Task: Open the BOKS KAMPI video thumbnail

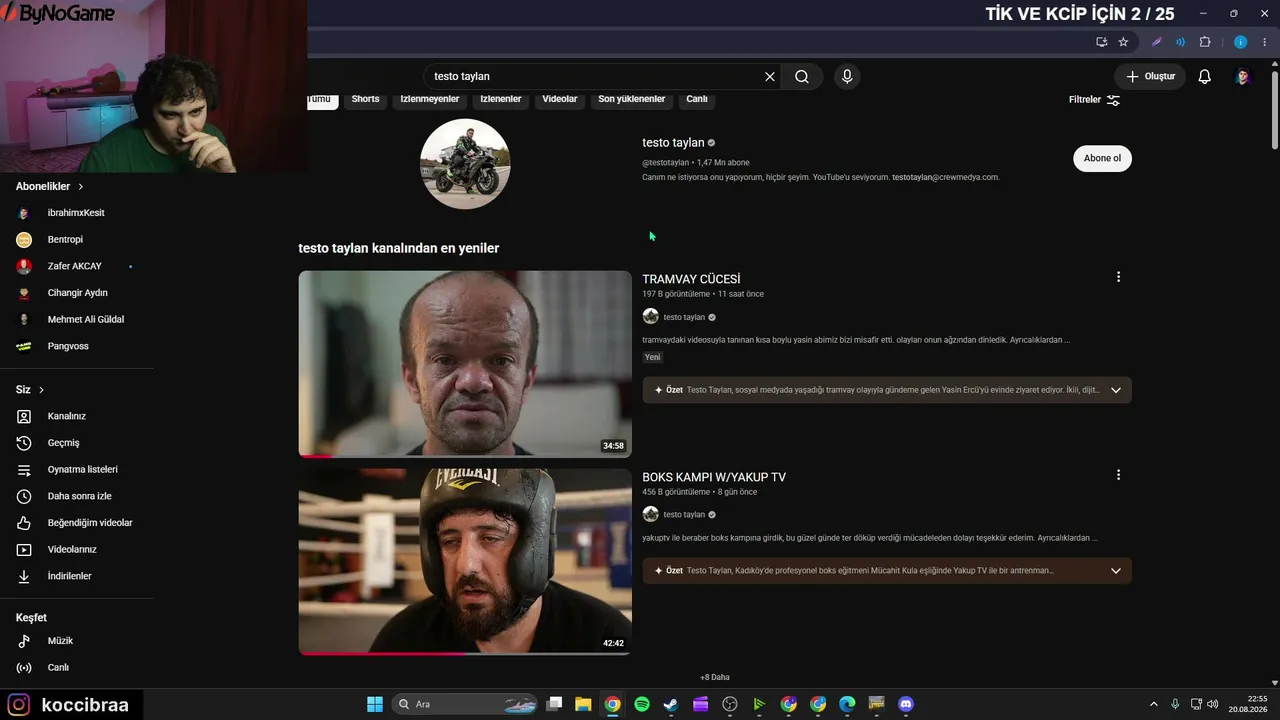Action: tap(465, 562)
